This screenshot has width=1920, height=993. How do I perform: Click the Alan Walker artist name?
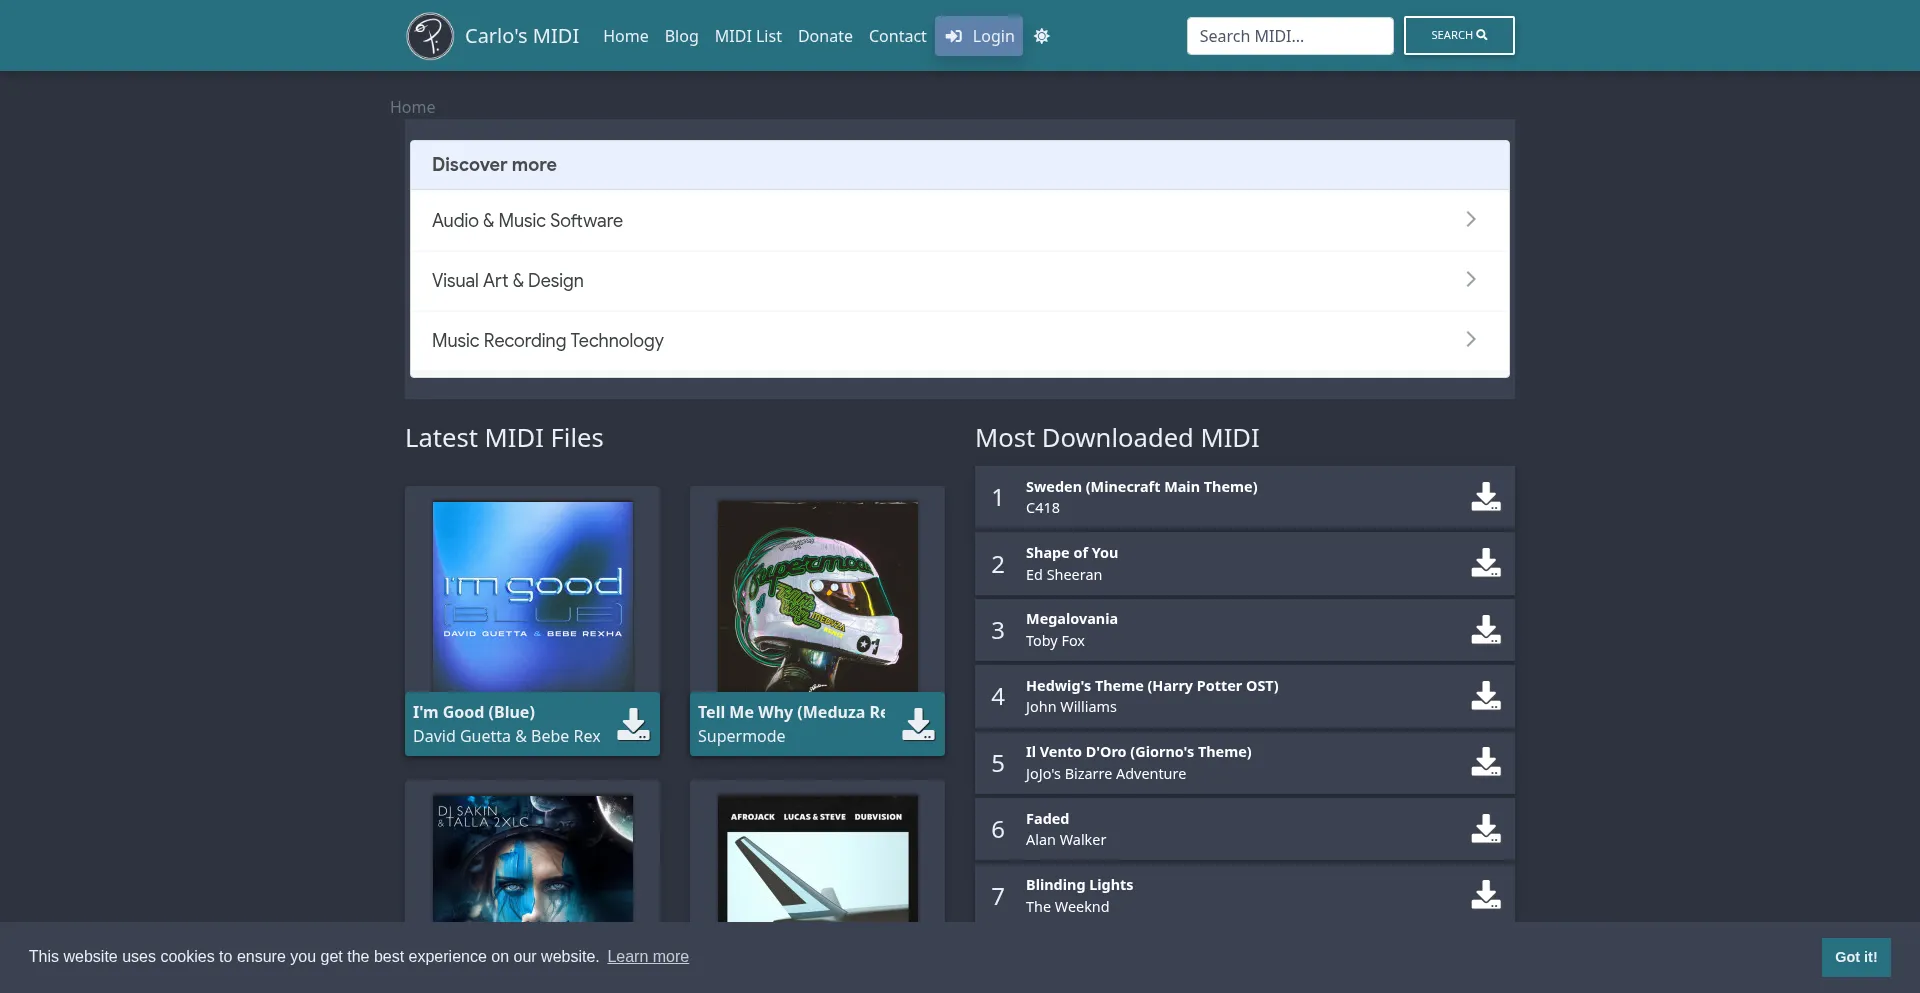tap(1066, 840)
